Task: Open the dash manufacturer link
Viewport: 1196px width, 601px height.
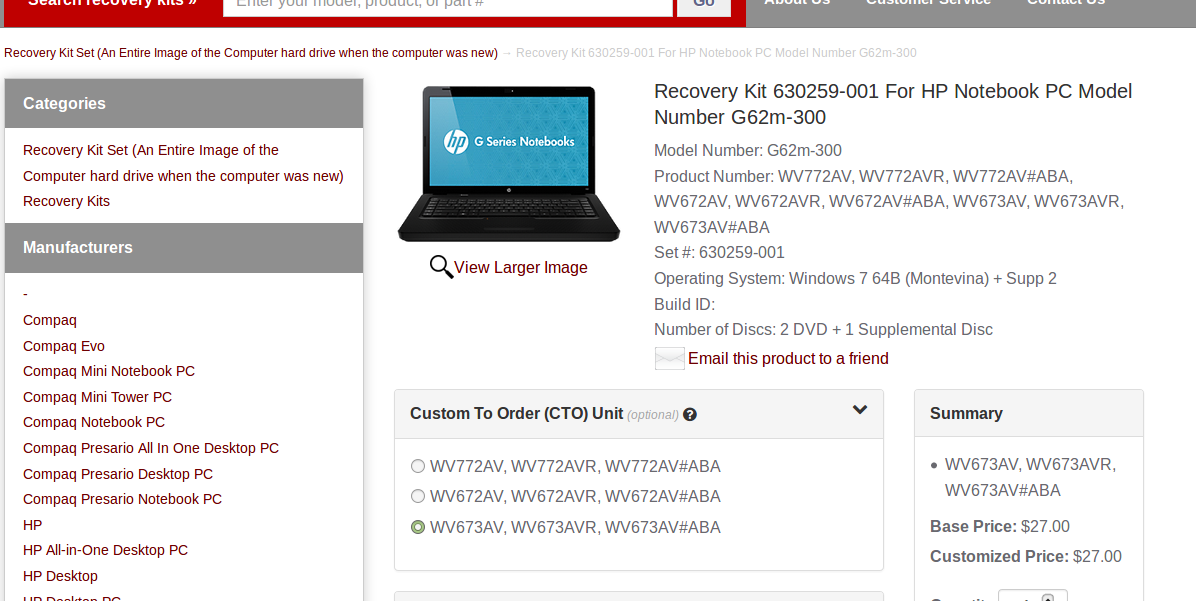Action: pyautogui.click(x=25, y=294)
